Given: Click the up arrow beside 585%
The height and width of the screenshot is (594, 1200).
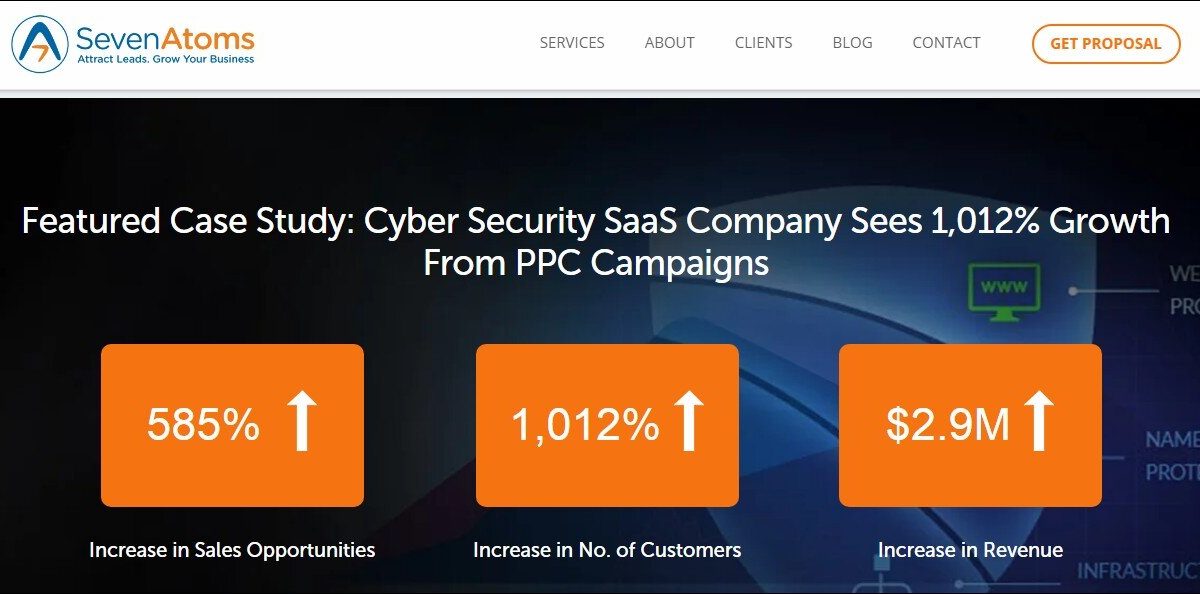Looking at the screenshot, I should [302, 421].
